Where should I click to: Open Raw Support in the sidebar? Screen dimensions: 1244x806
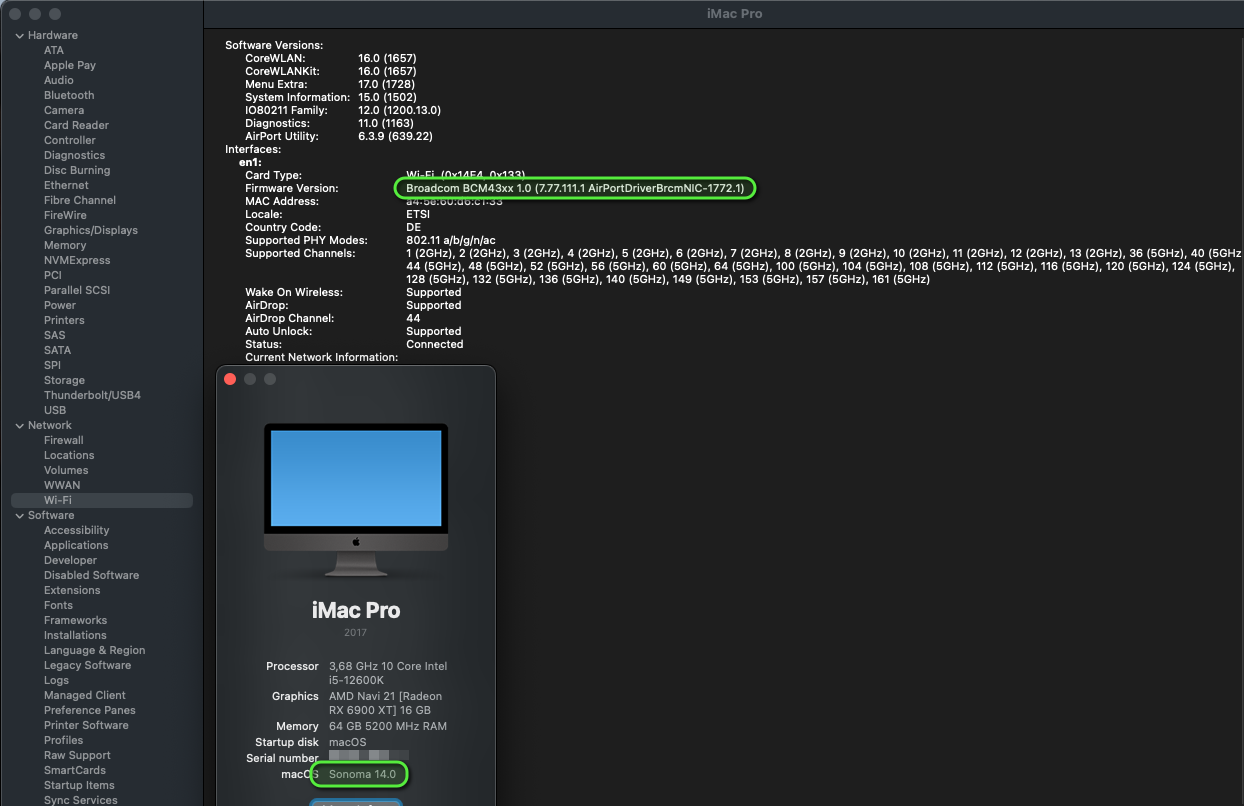pos(77,755)
